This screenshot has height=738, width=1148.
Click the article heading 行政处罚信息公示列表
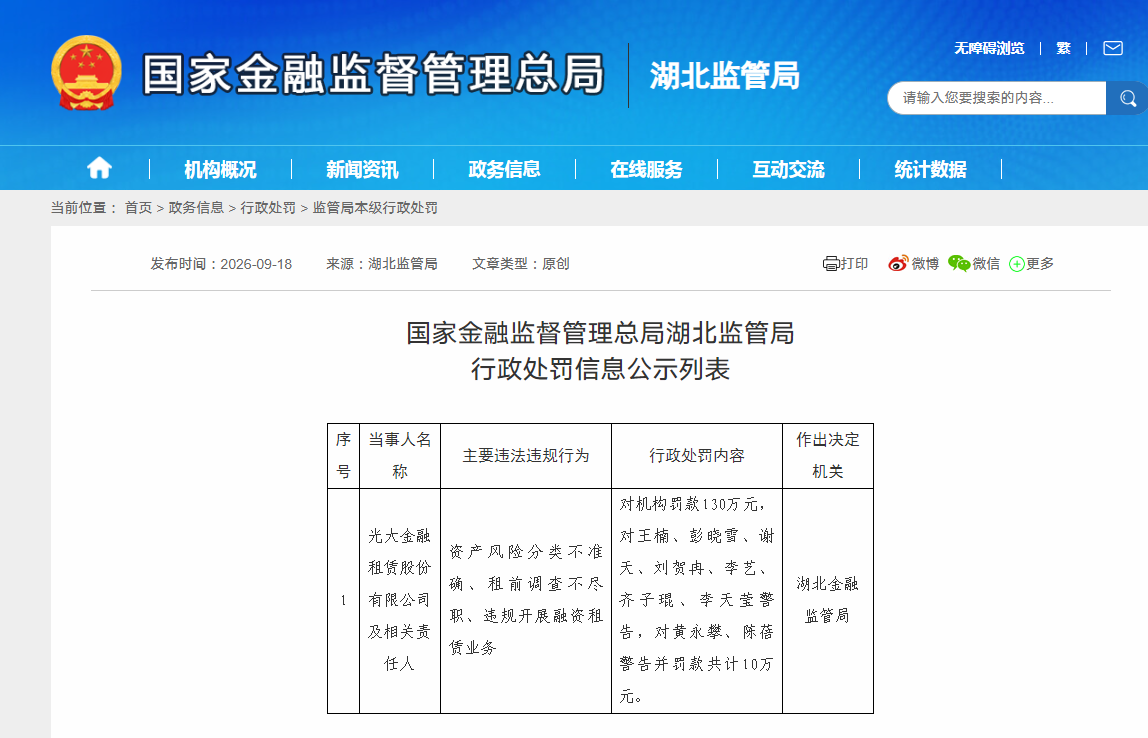(x=600, y=369)
